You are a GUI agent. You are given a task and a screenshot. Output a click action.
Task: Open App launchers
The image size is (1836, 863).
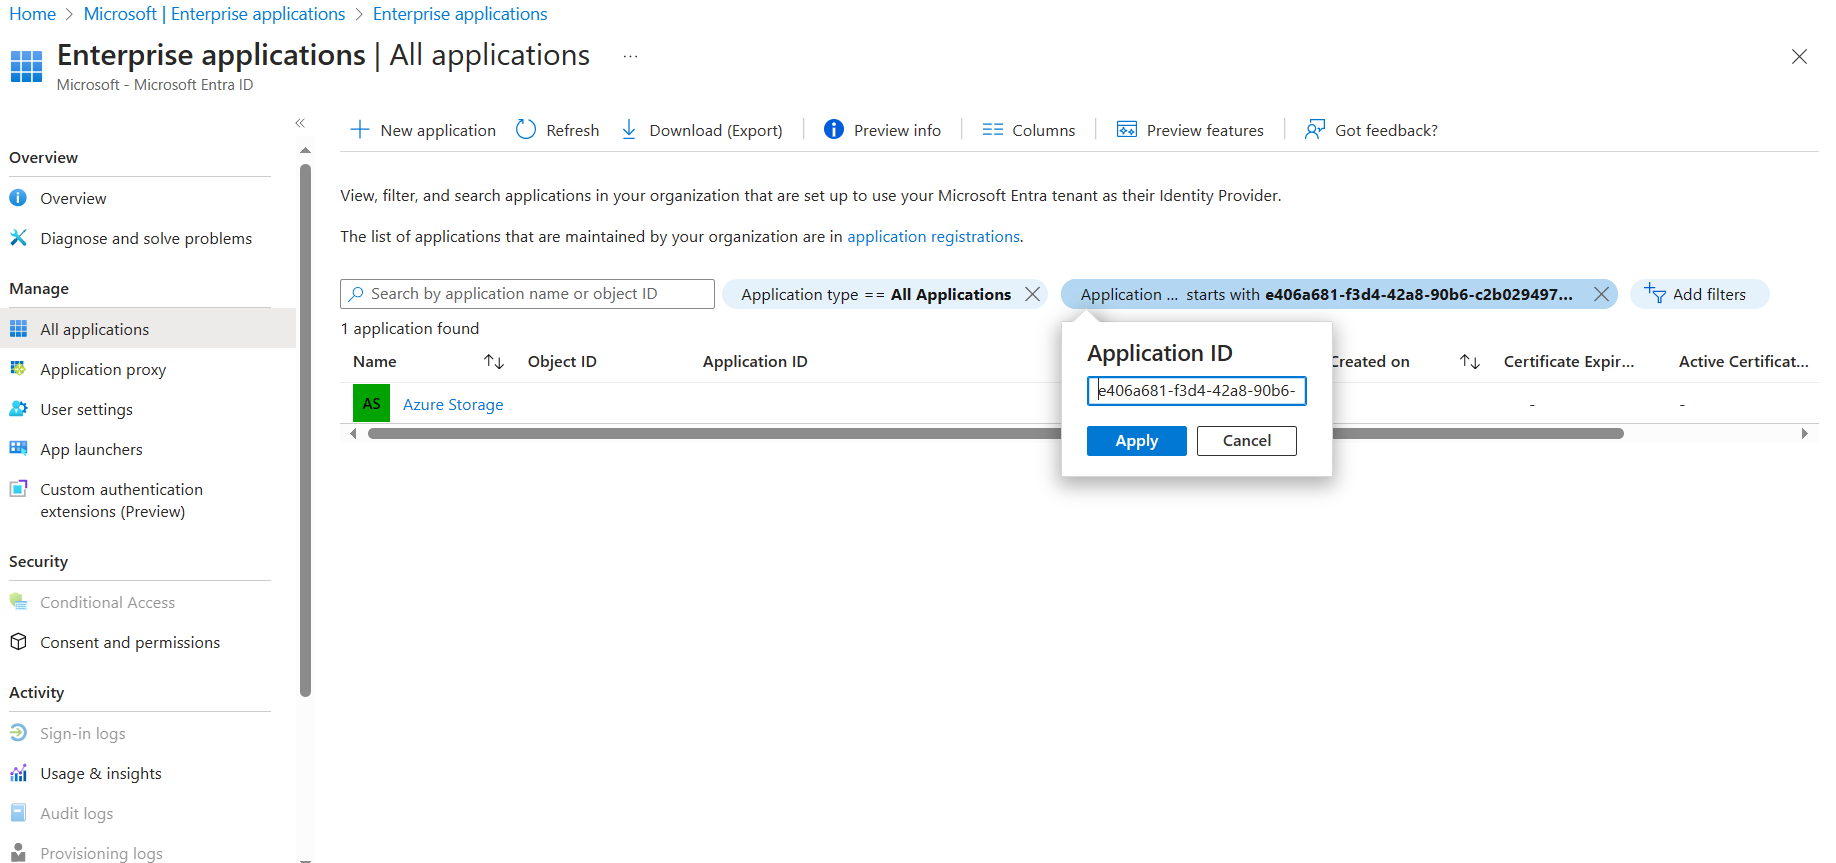91,449
